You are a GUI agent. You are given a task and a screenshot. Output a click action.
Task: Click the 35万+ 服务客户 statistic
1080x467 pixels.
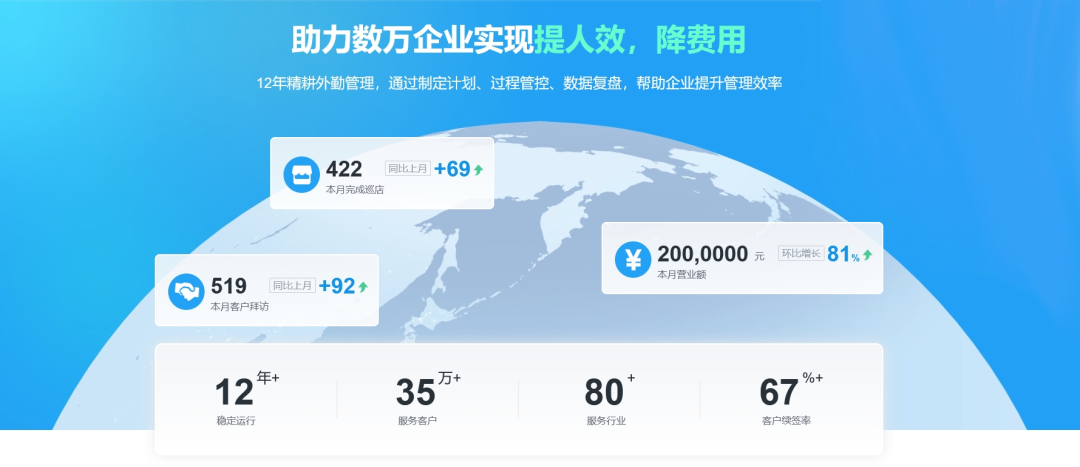tap(418, 397)
